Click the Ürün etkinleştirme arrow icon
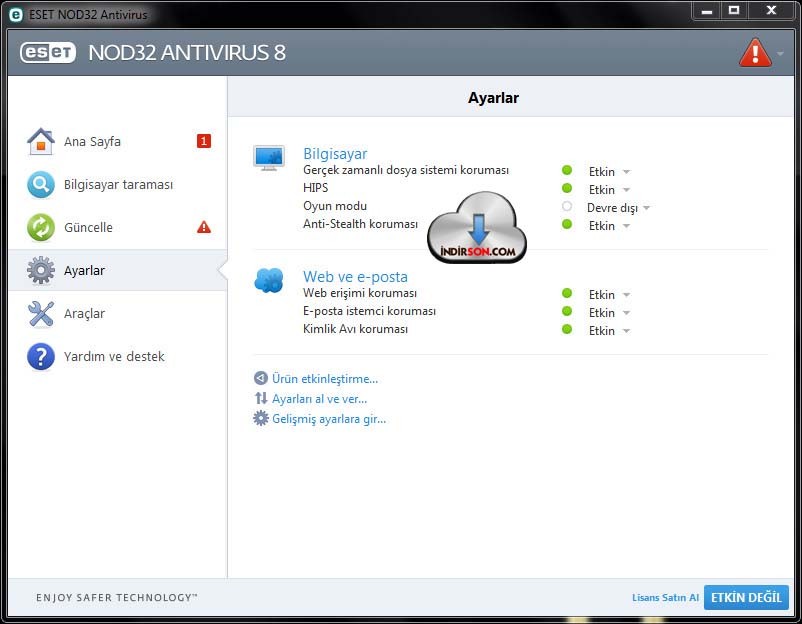The image size is (802, 624). pos(260,378)
